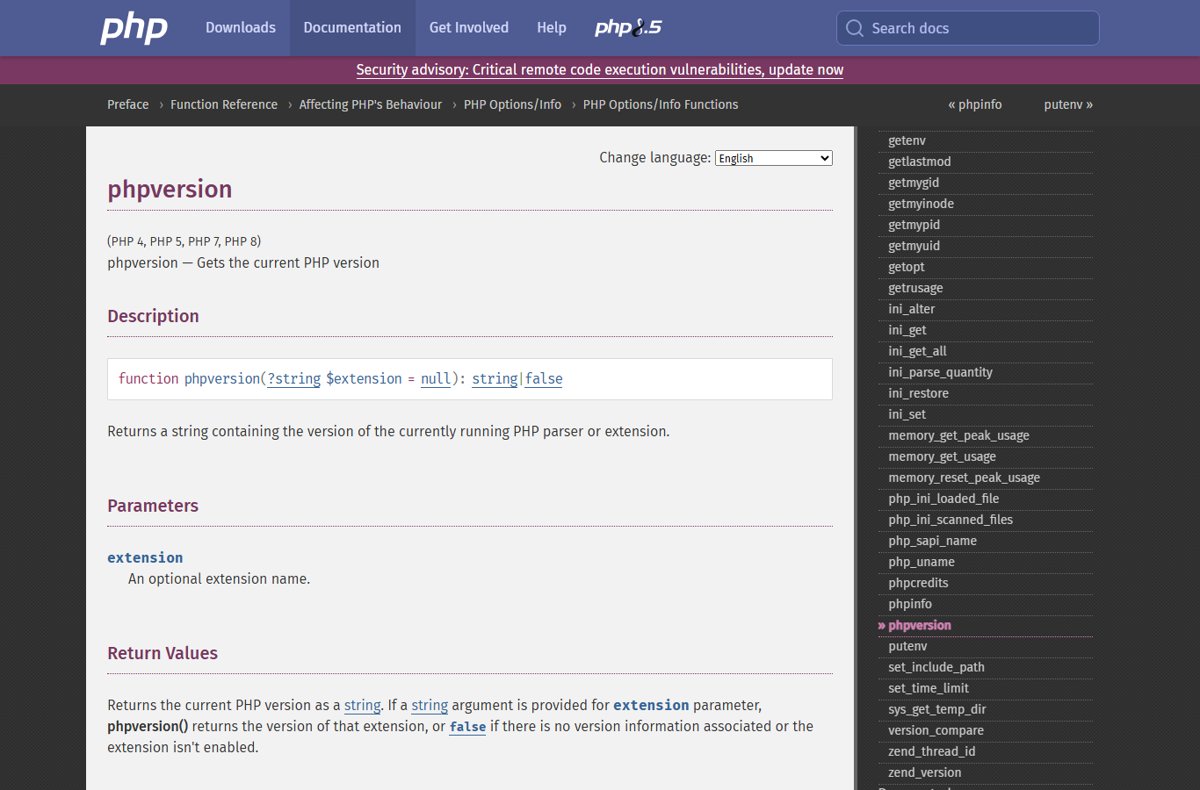The height and width of the screenshot is (790, 1200).
Task: Click the Description section heading
Action: 153,316
